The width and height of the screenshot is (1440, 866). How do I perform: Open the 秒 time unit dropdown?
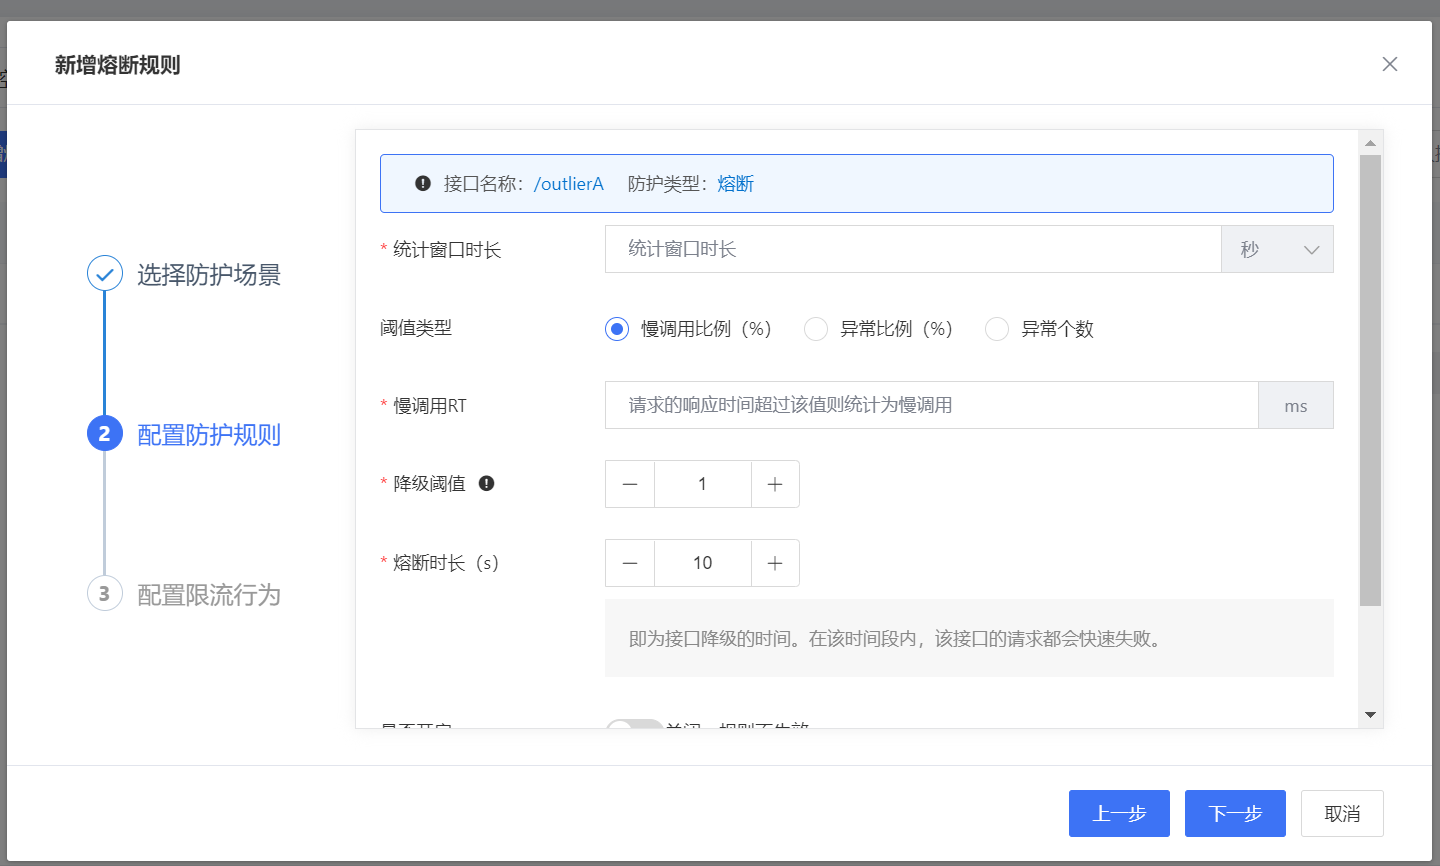coord(1277,249)
